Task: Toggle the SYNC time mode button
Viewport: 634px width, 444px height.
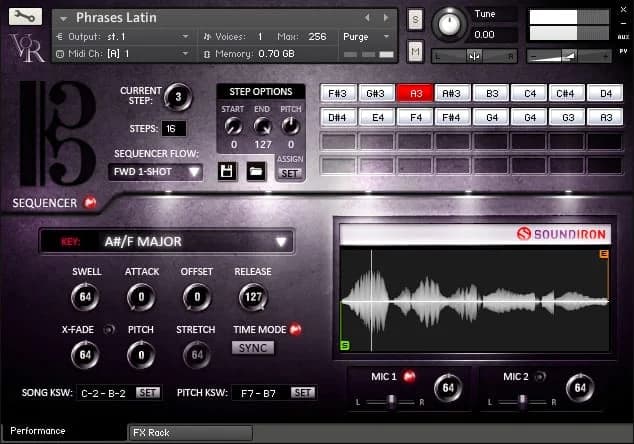Action: 253,348
